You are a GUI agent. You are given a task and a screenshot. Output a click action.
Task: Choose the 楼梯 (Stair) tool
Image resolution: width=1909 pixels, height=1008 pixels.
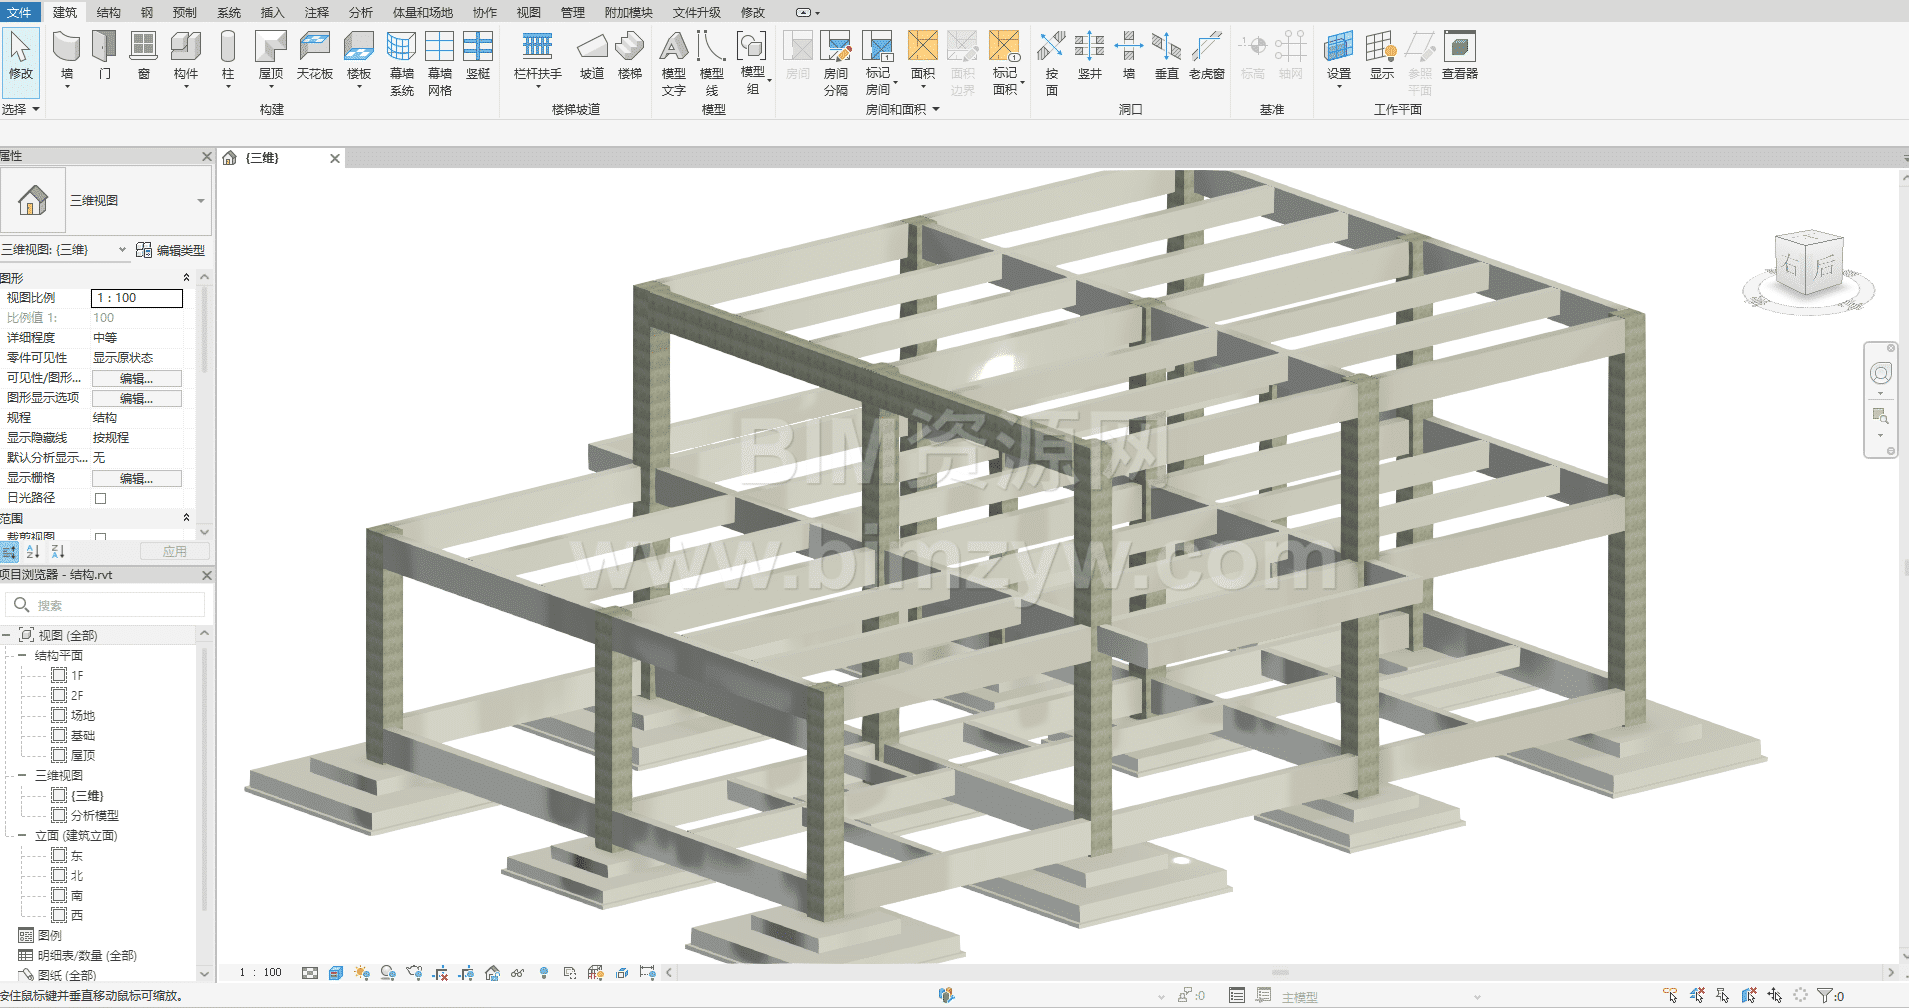(x=629, y=47)
